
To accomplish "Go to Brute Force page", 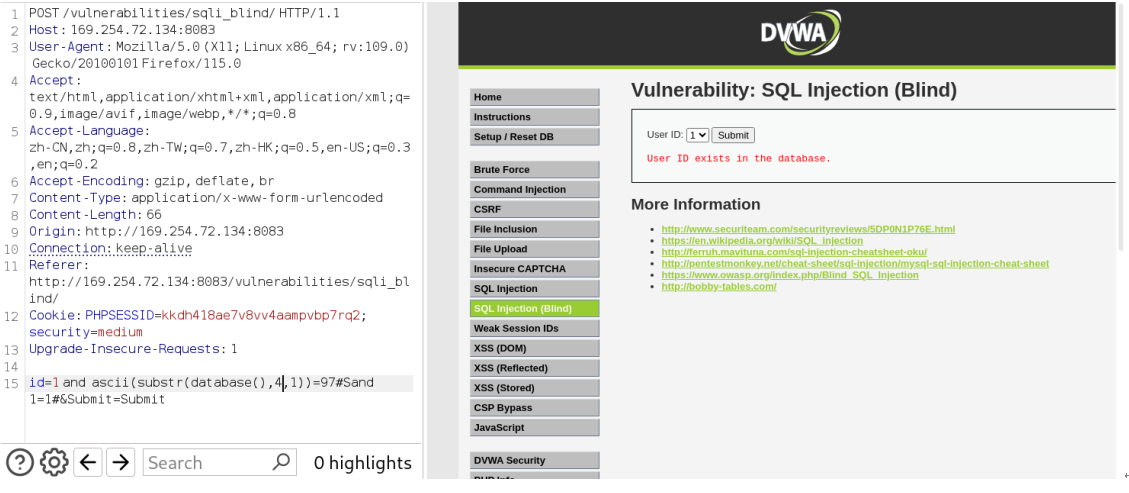I will [534, 170].
